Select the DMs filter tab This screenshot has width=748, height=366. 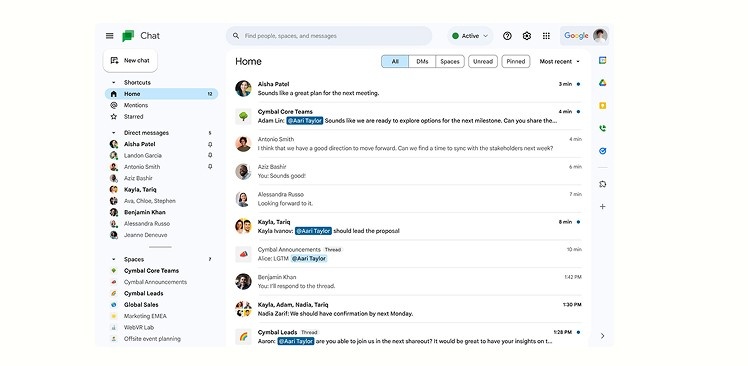pyautogui.click(x=422, y=62)
